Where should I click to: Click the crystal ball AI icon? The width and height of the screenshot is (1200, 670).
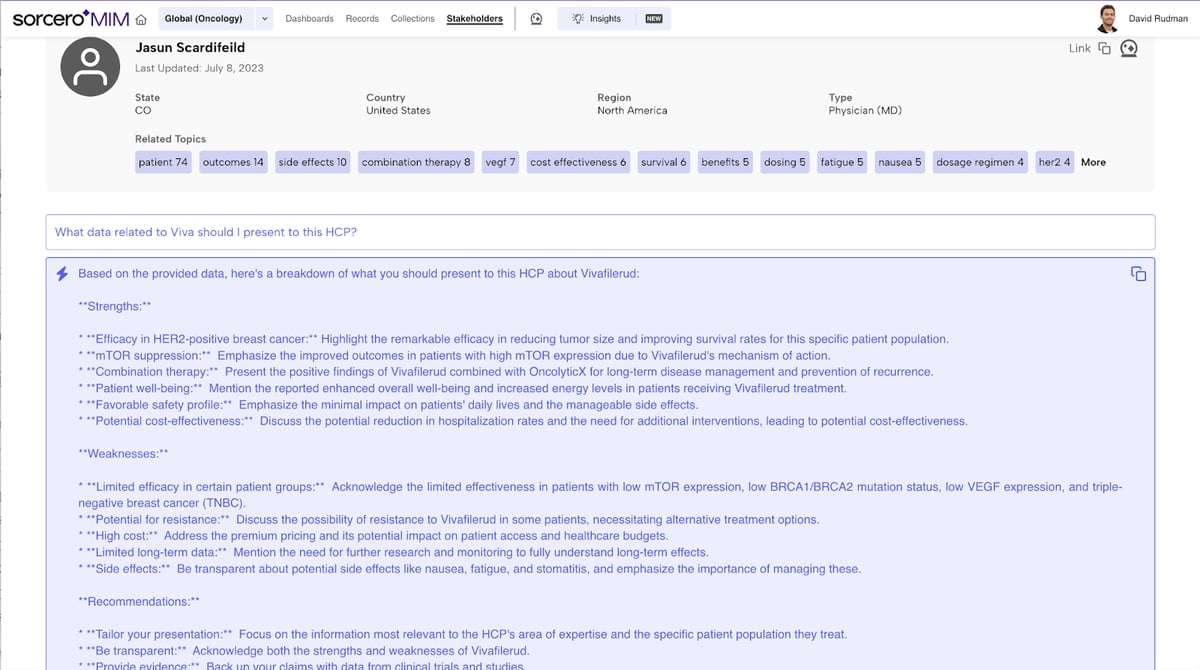[1129, 48]
